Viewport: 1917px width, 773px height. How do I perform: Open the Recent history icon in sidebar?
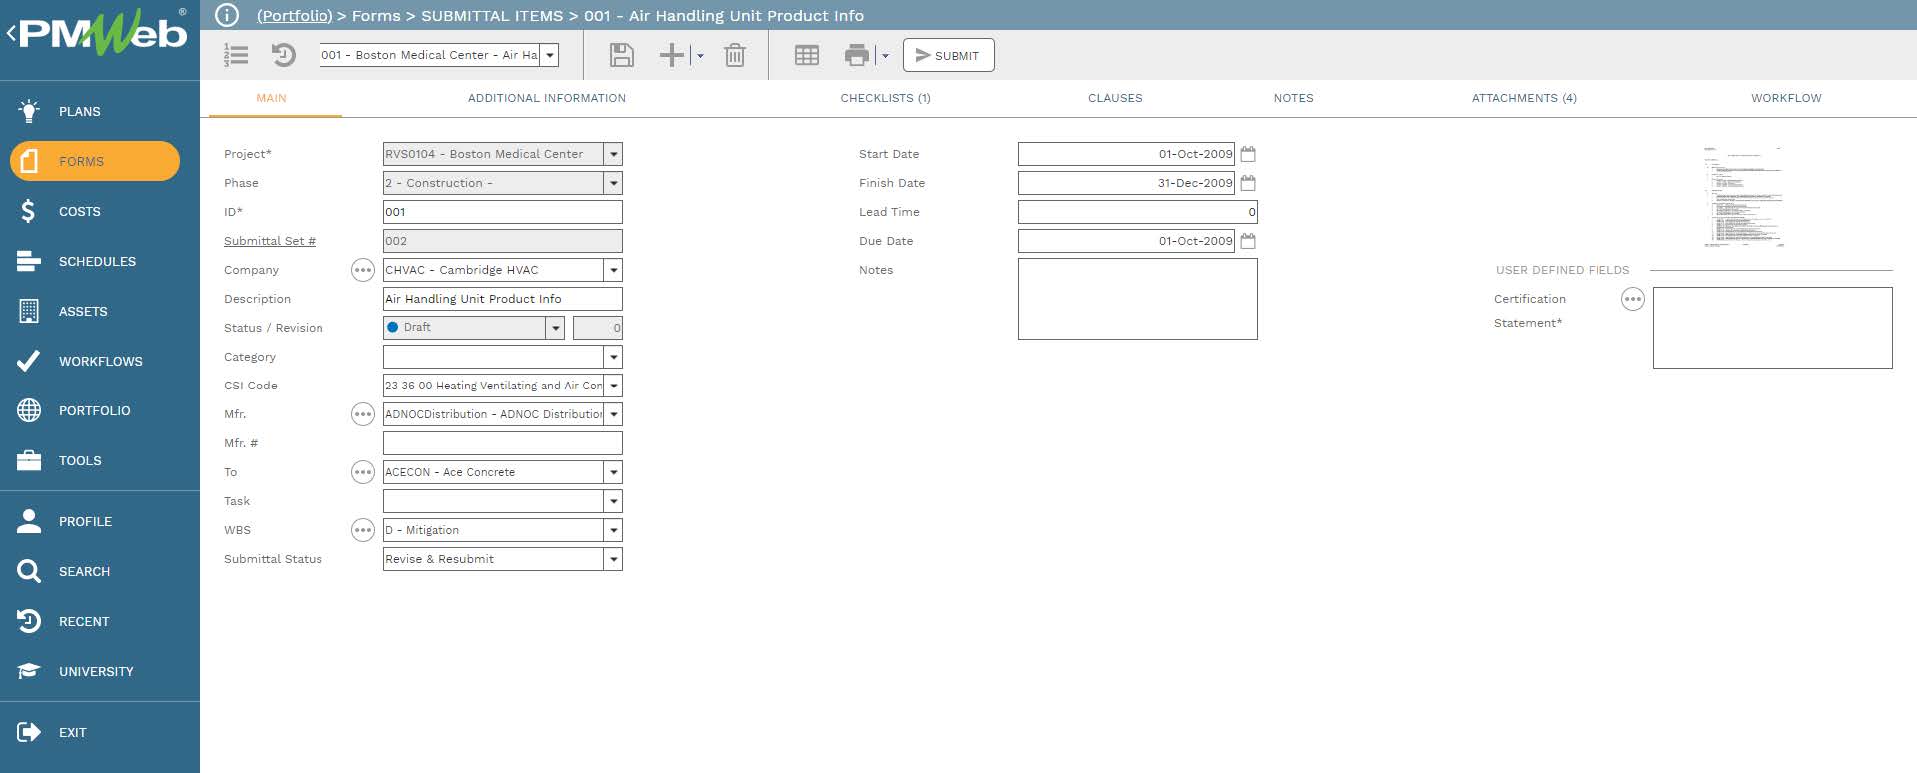(29, 621)
